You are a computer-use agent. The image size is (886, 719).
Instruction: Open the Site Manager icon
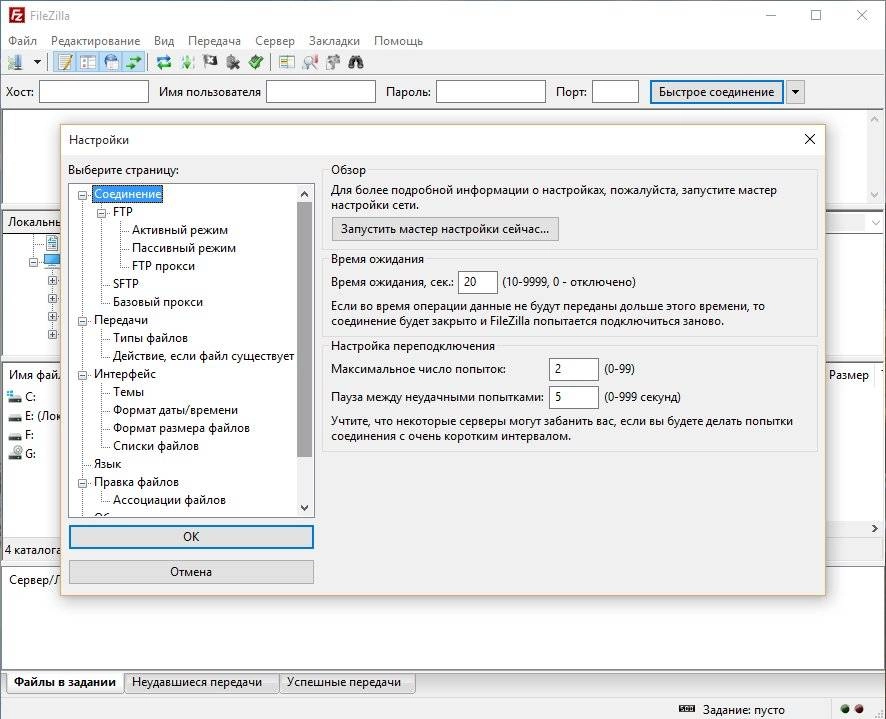coord(15,62)
